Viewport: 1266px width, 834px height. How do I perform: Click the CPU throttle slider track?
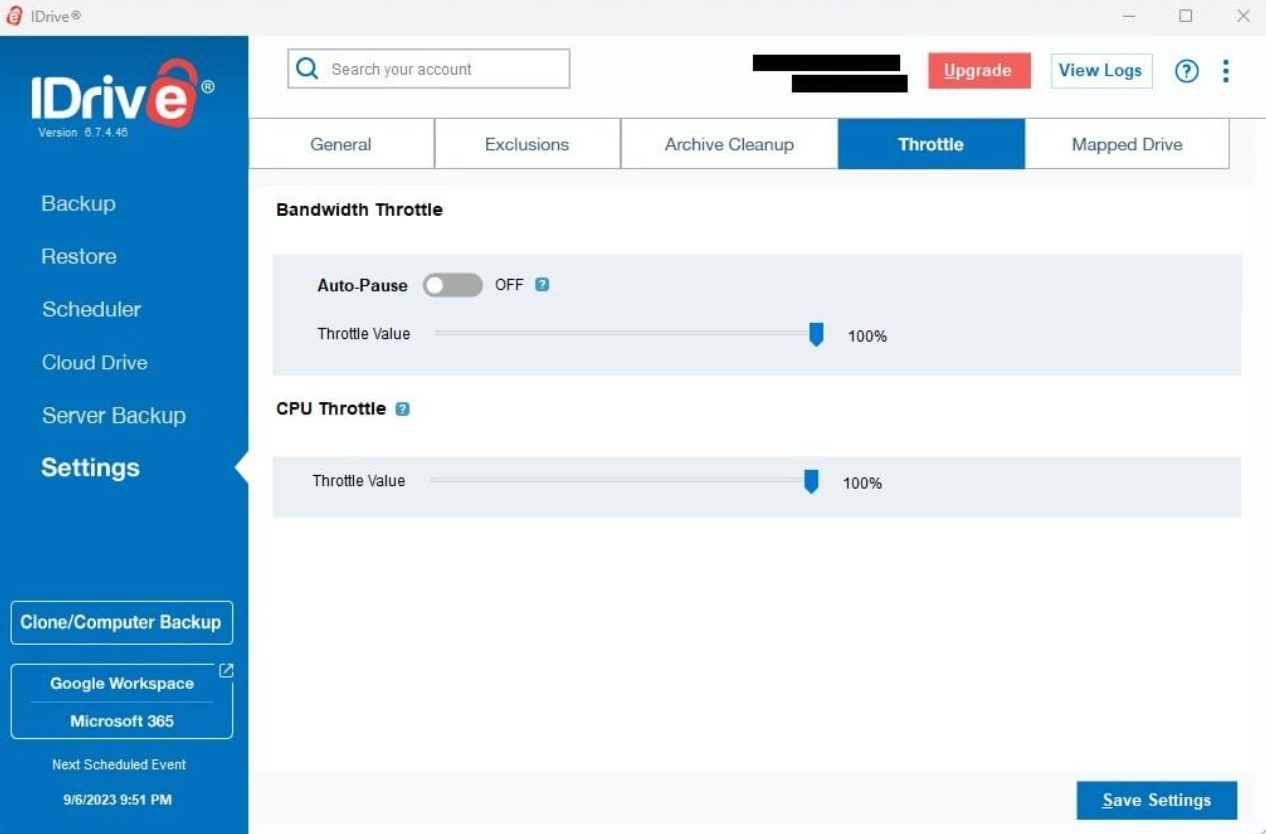[x=620, y=481]
